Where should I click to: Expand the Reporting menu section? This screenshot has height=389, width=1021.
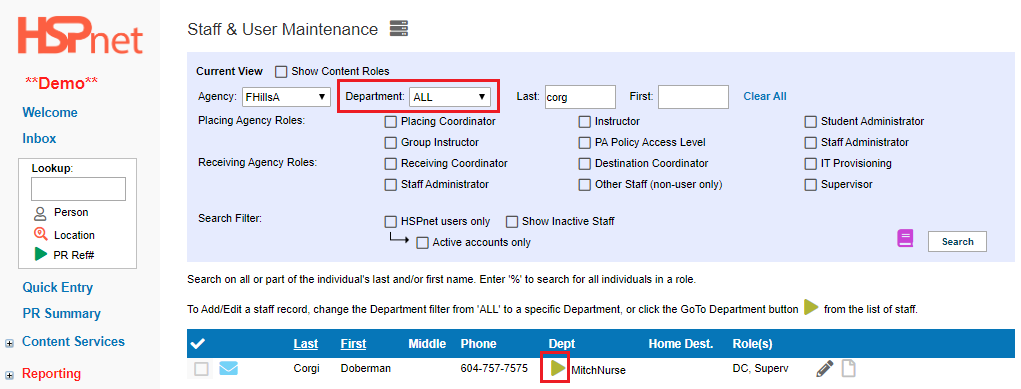[9, 375]
